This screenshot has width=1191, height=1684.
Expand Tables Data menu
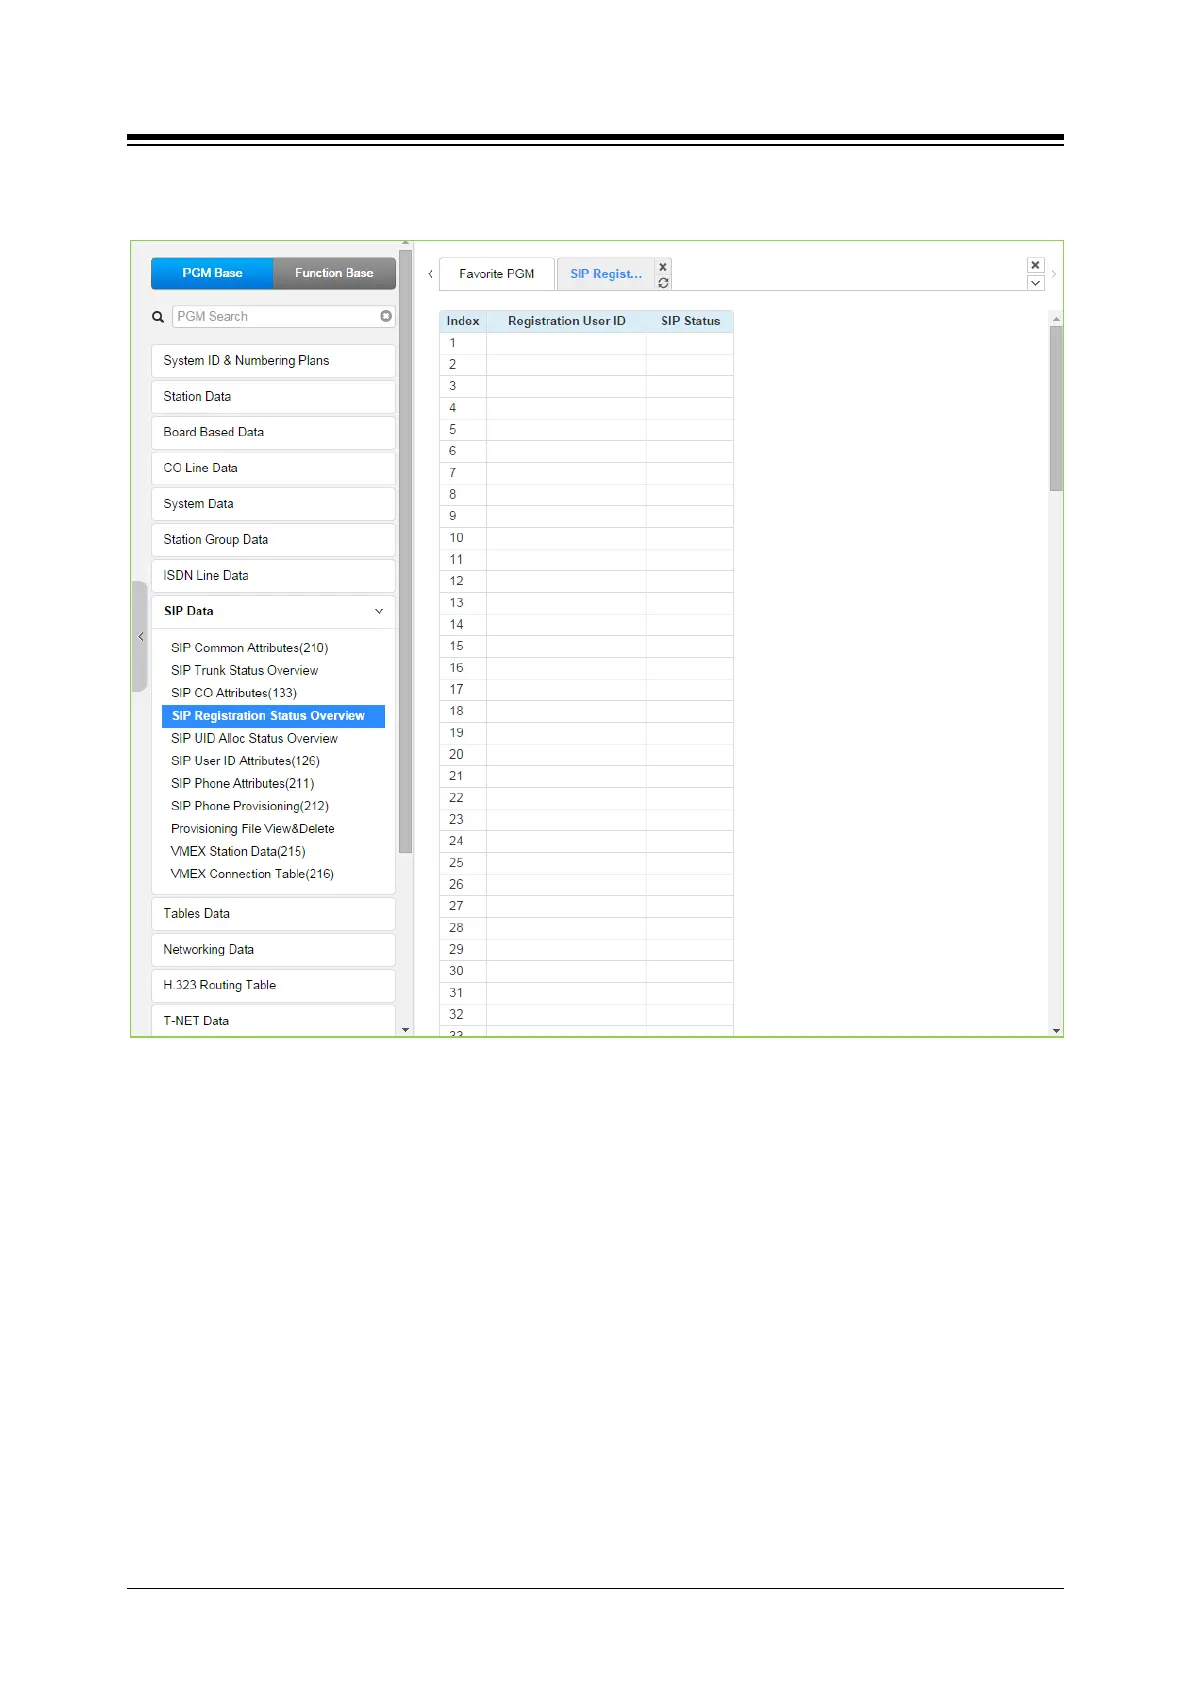tap(273, 914)
